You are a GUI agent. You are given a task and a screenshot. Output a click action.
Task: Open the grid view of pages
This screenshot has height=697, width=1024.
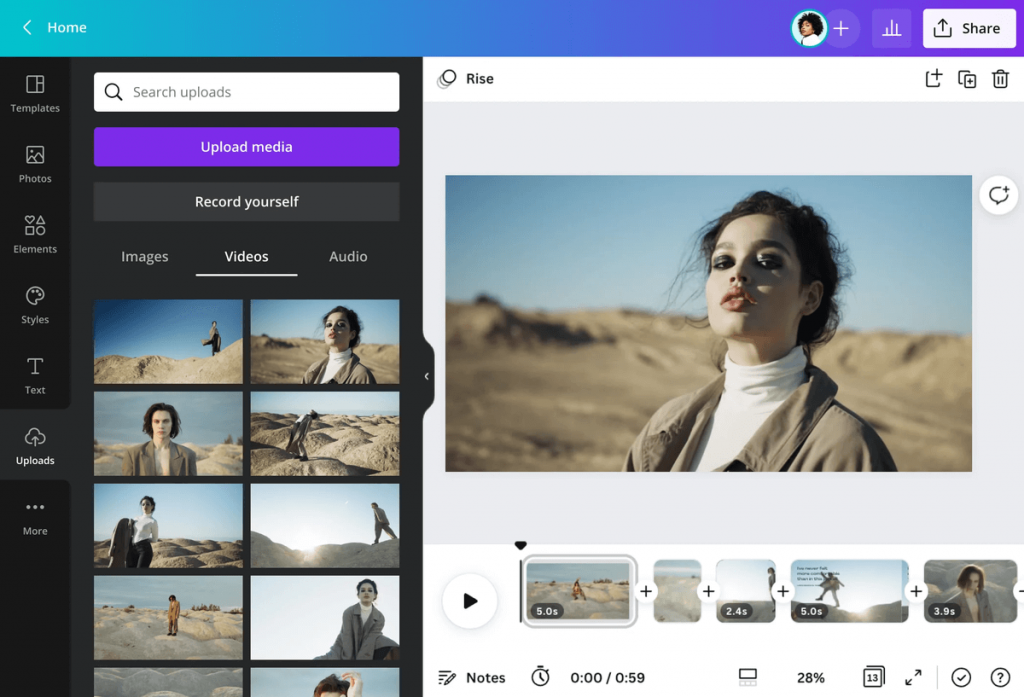[x=873, y=677]
